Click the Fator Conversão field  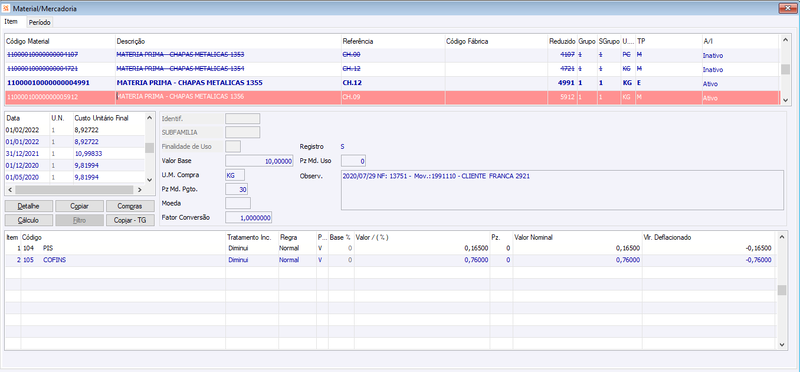tap(248, 217)
